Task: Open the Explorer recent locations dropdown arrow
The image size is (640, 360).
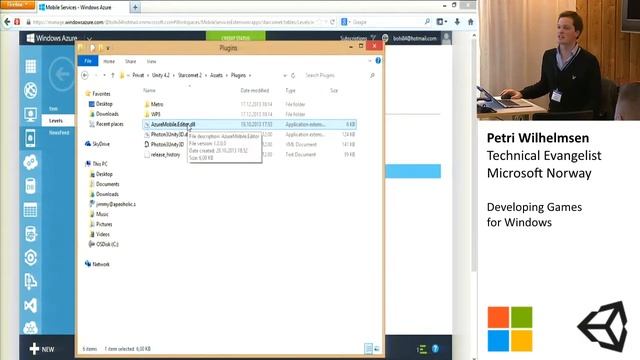Action: pos(104,76)
